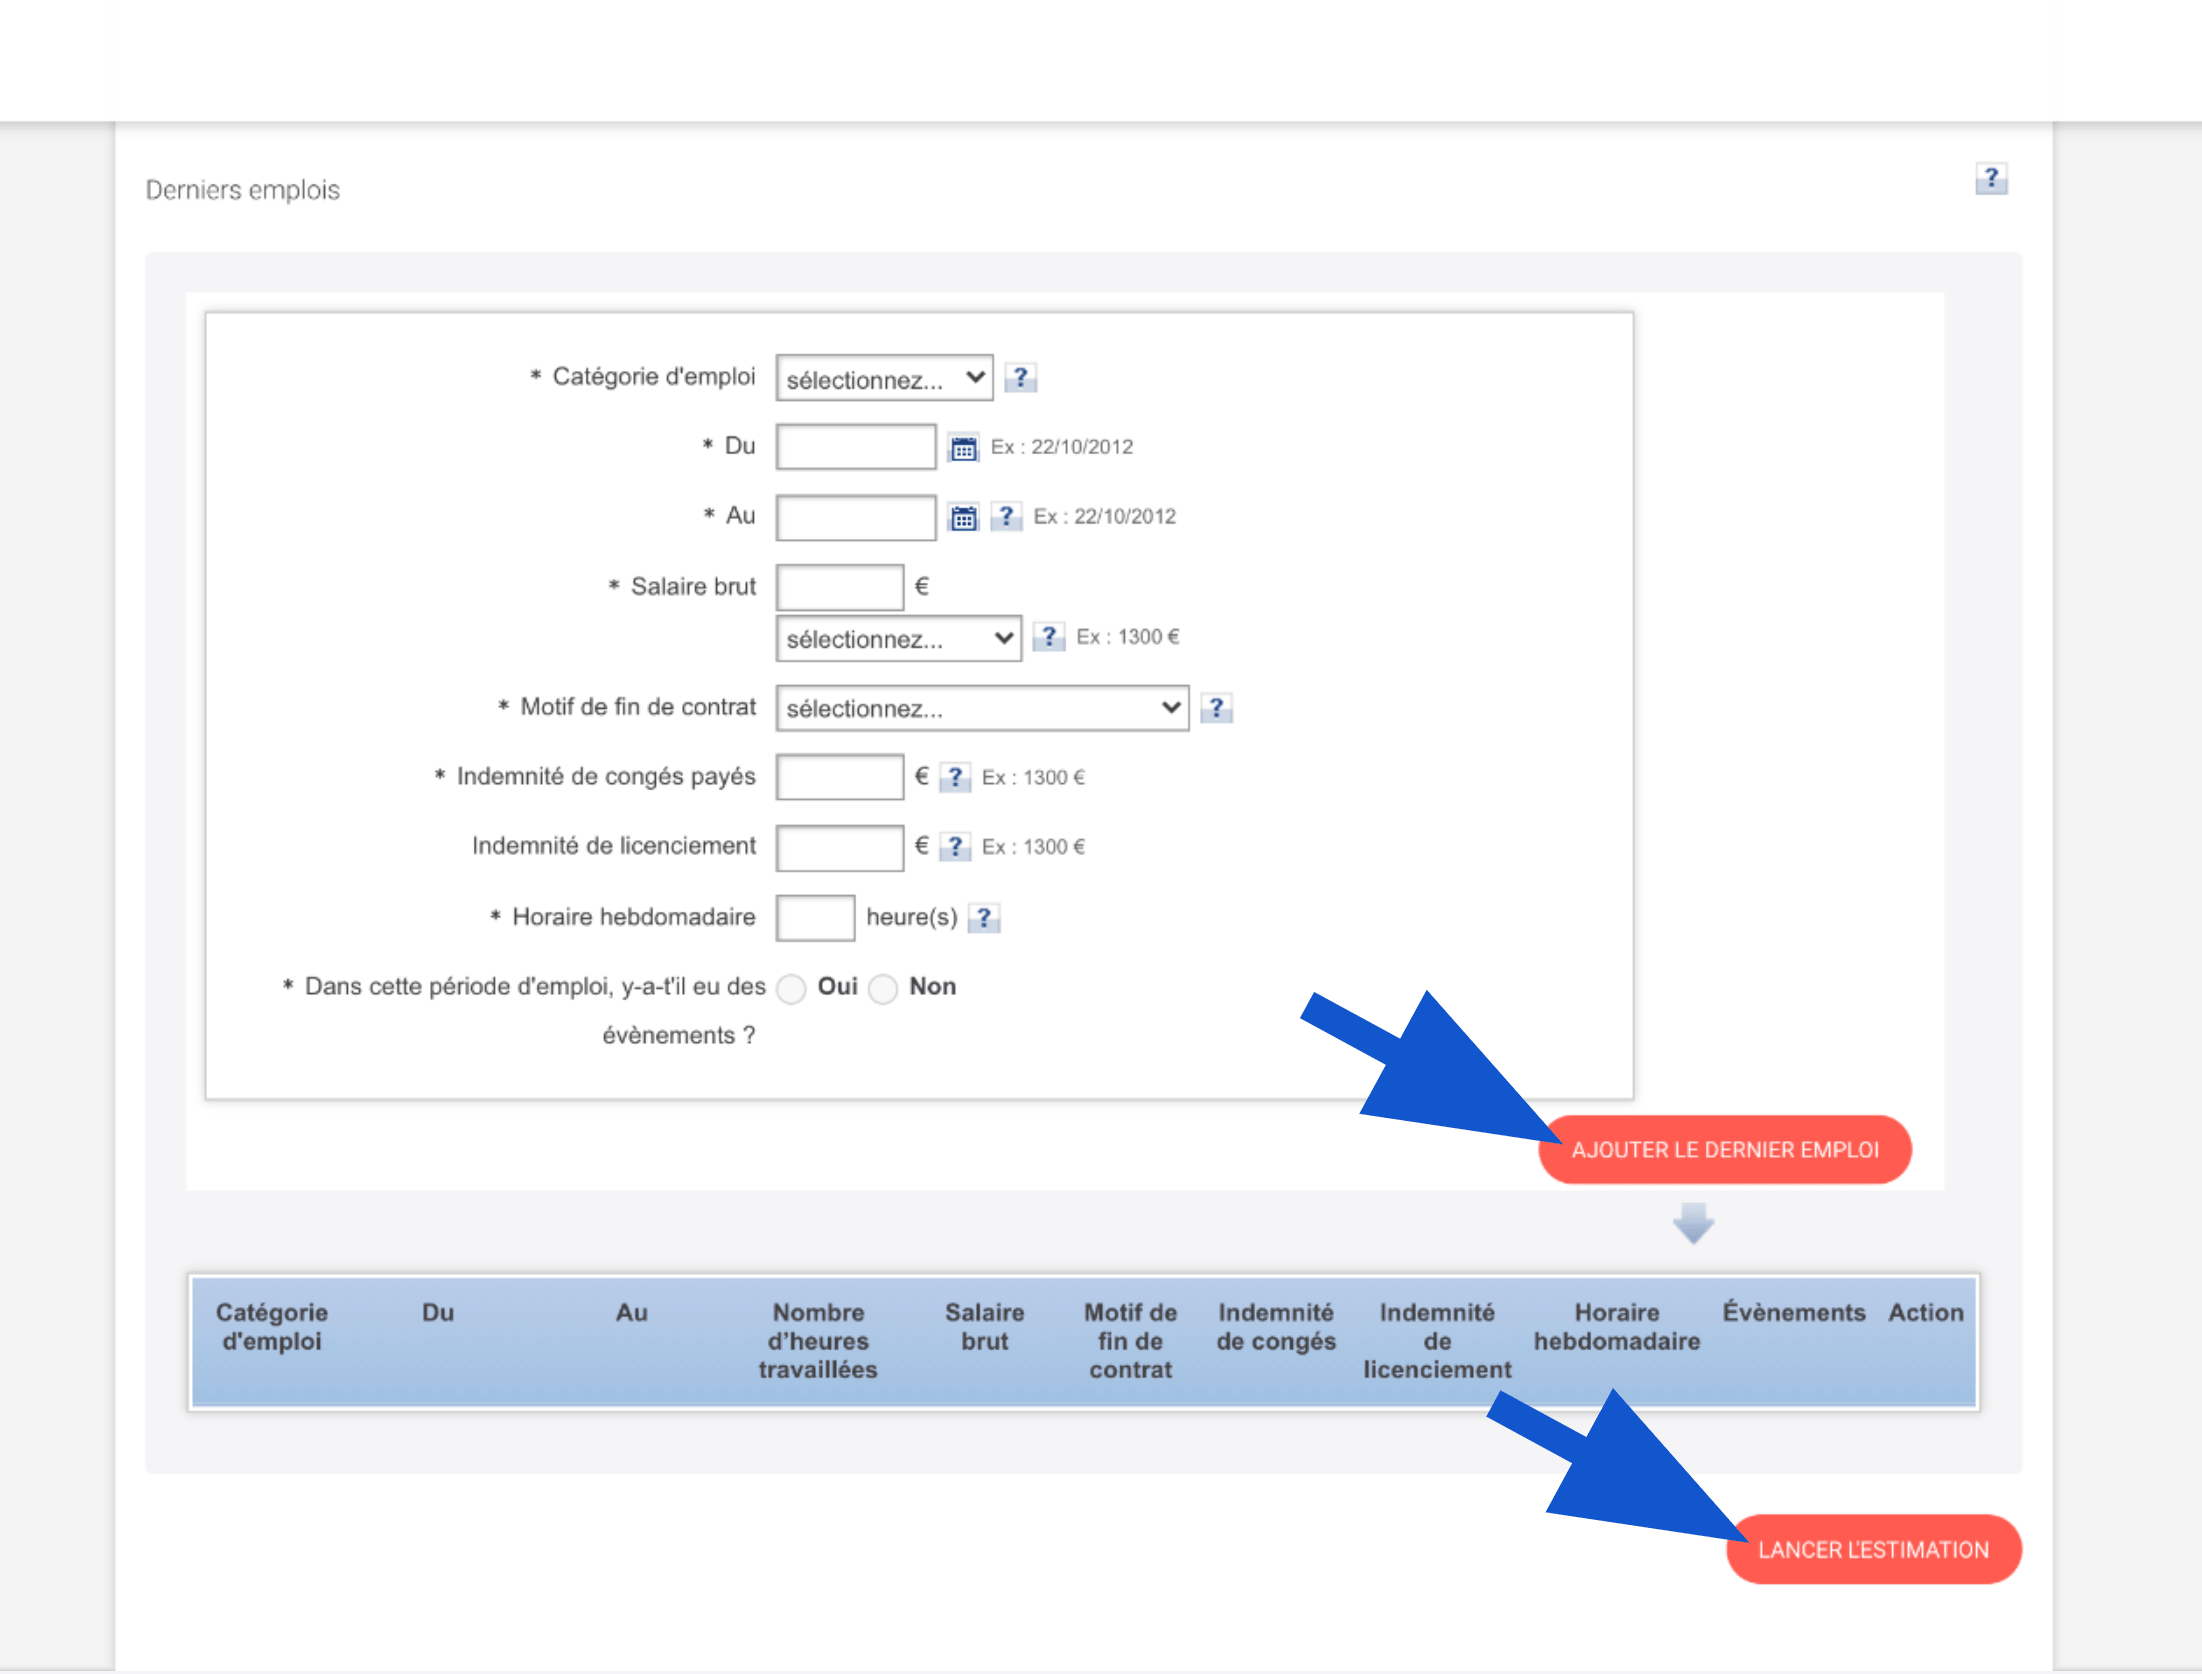This screenshot has height=1674, width=2202.
Task: Open help icon for Horaire hebdomadaire
Action: click(984, 918)
